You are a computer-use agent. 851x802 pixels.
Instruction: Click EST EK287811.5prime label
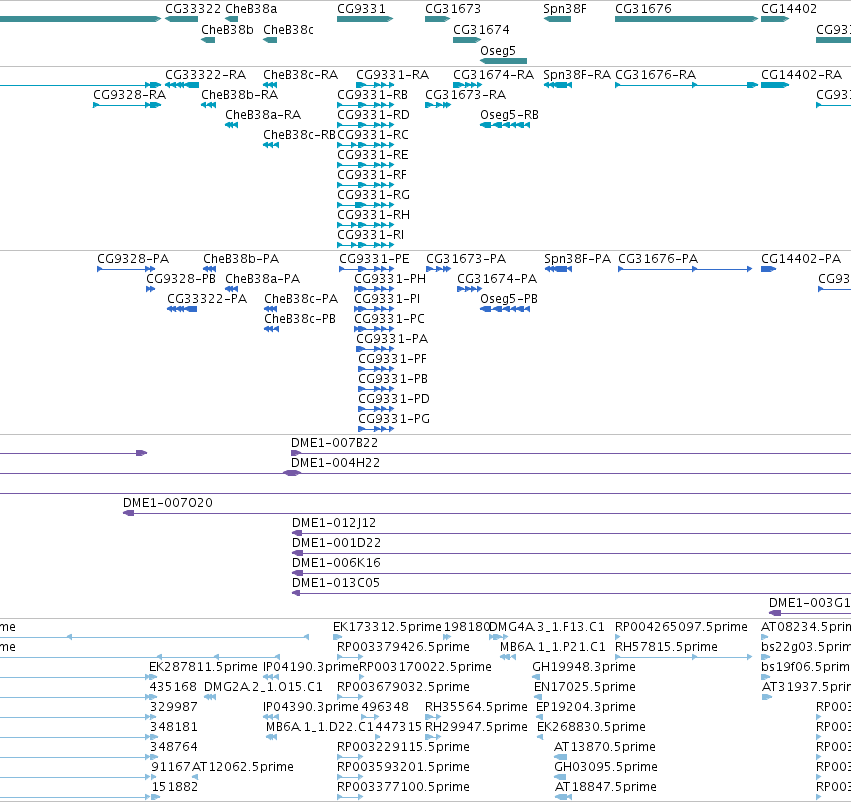point(203,667)
